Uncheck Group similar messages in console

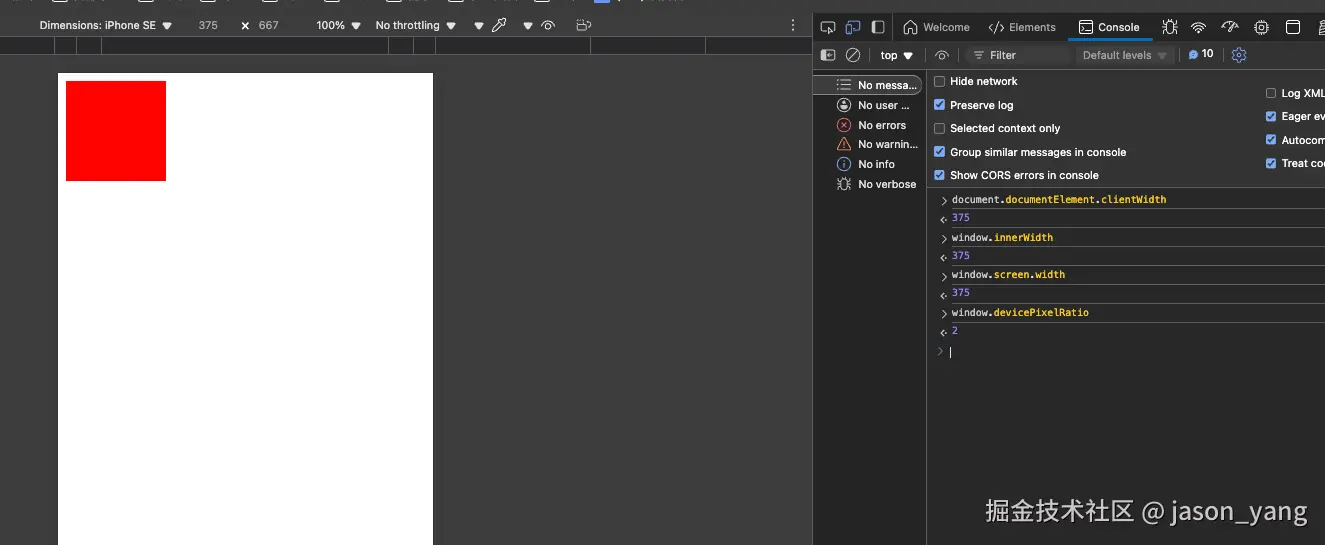point(939,152)
